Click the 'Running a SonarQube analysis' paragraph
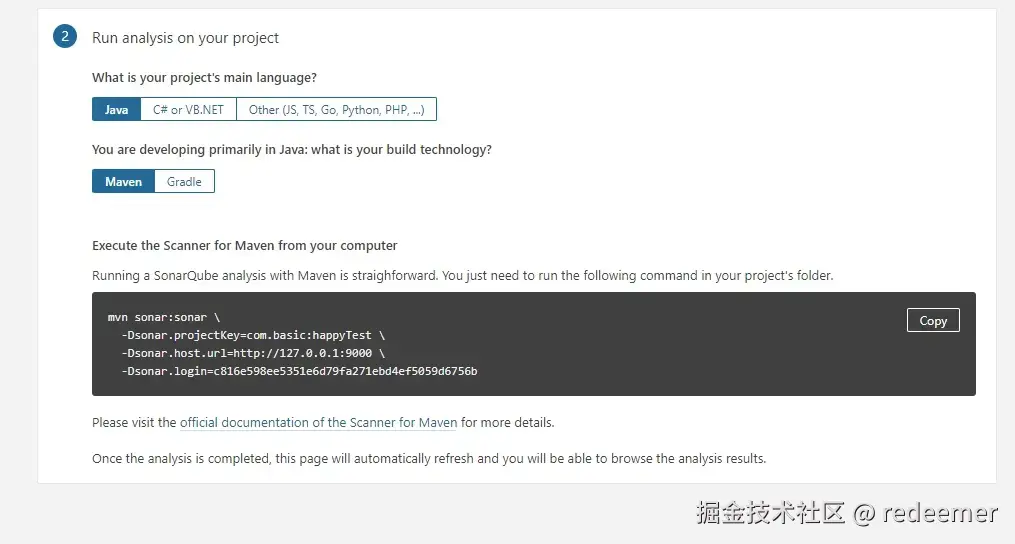This screenshot has width=1015, height=544. [x=462, y=276]
